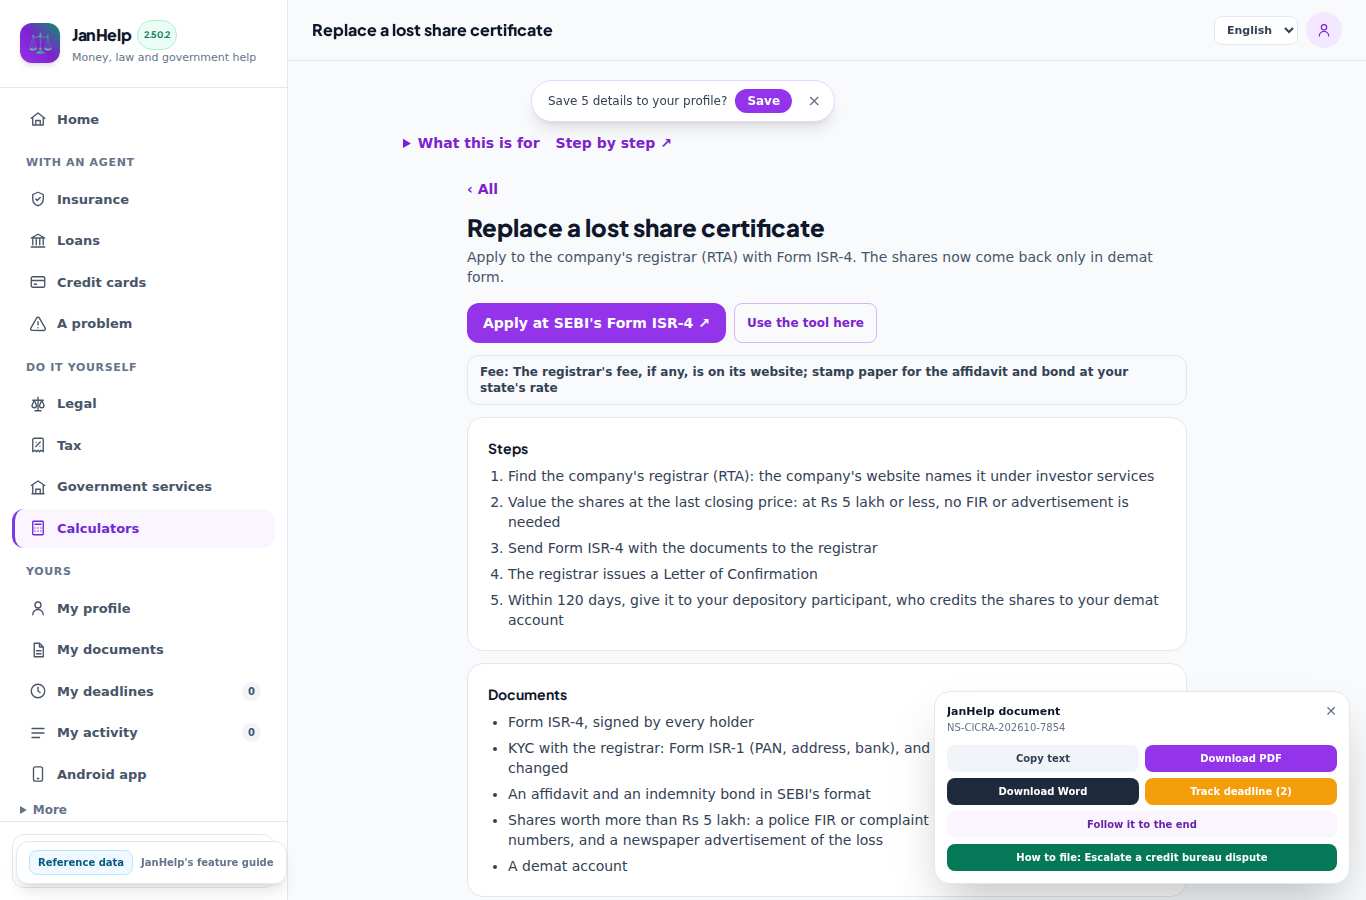Viewport: 1366px width, 900px height.
Task: Click the My activity count badge
Action: 251,732
